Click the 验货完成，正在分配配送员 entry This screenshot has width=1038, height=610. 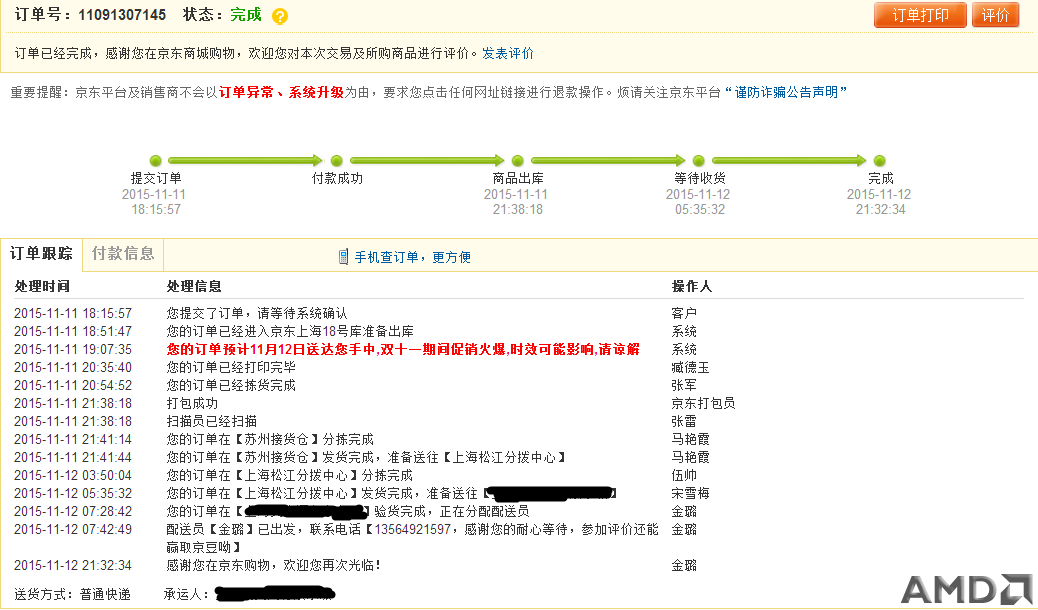[x=348, y=511]
